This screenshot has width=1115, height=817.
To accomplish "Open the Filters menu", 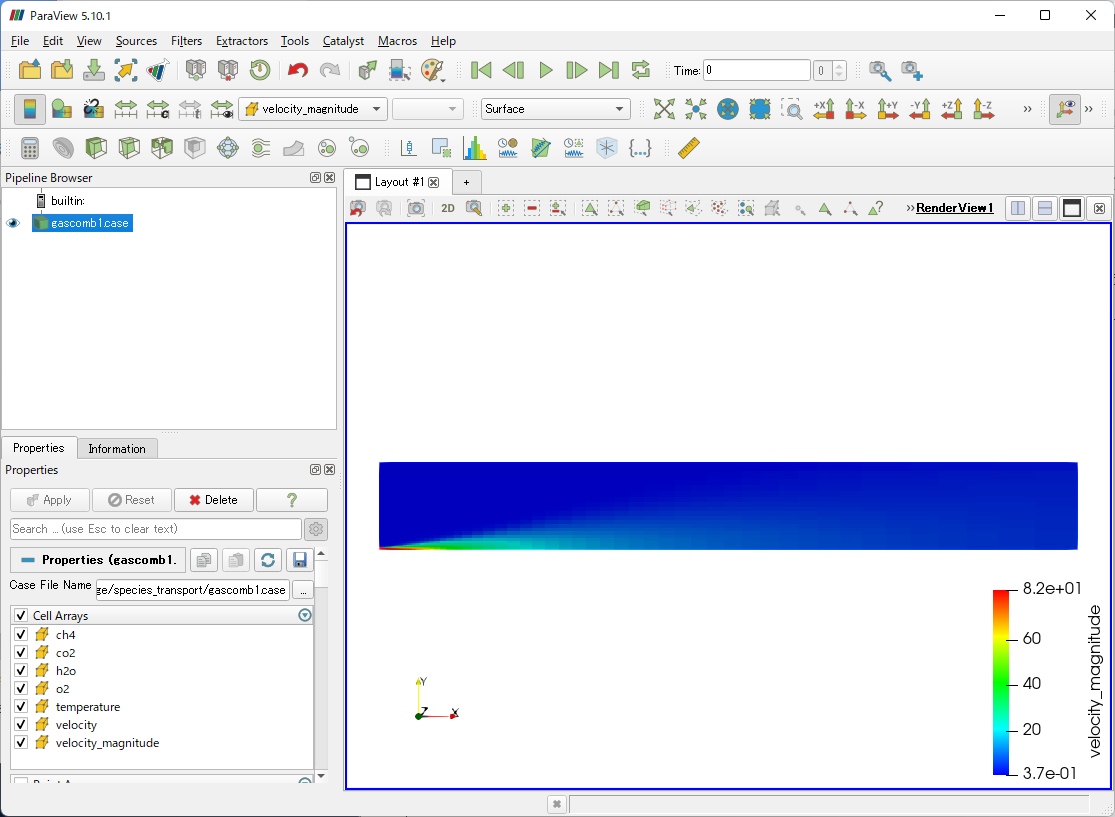I will [x=186, y=41].
